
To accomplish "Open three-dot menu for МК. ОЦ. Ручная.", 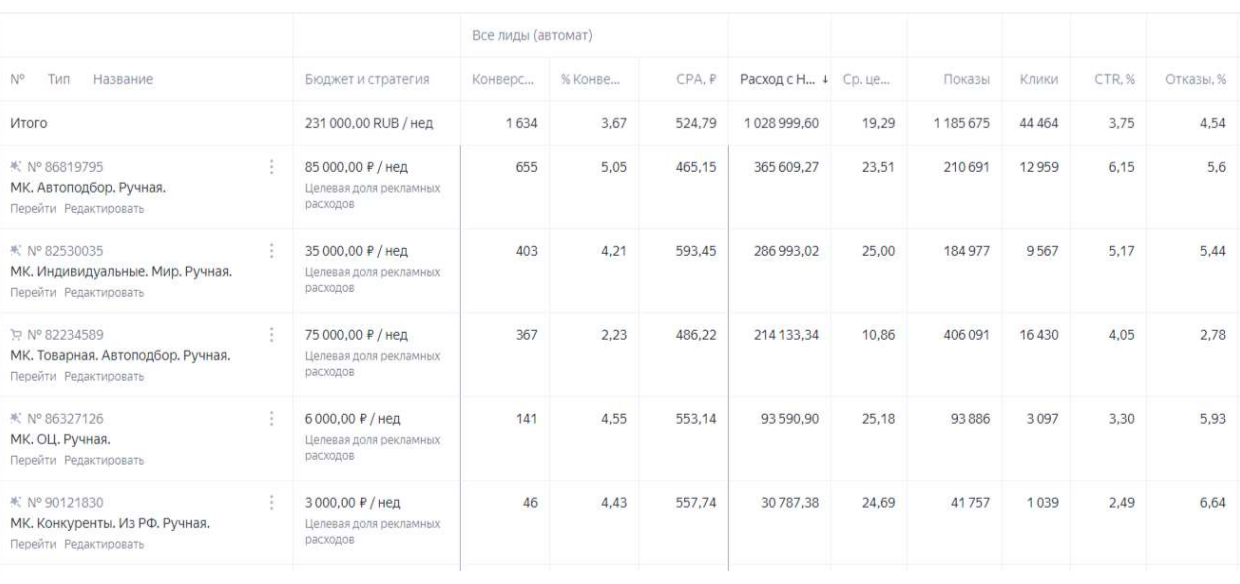I will pyautogui.click(x=272, y=420).
